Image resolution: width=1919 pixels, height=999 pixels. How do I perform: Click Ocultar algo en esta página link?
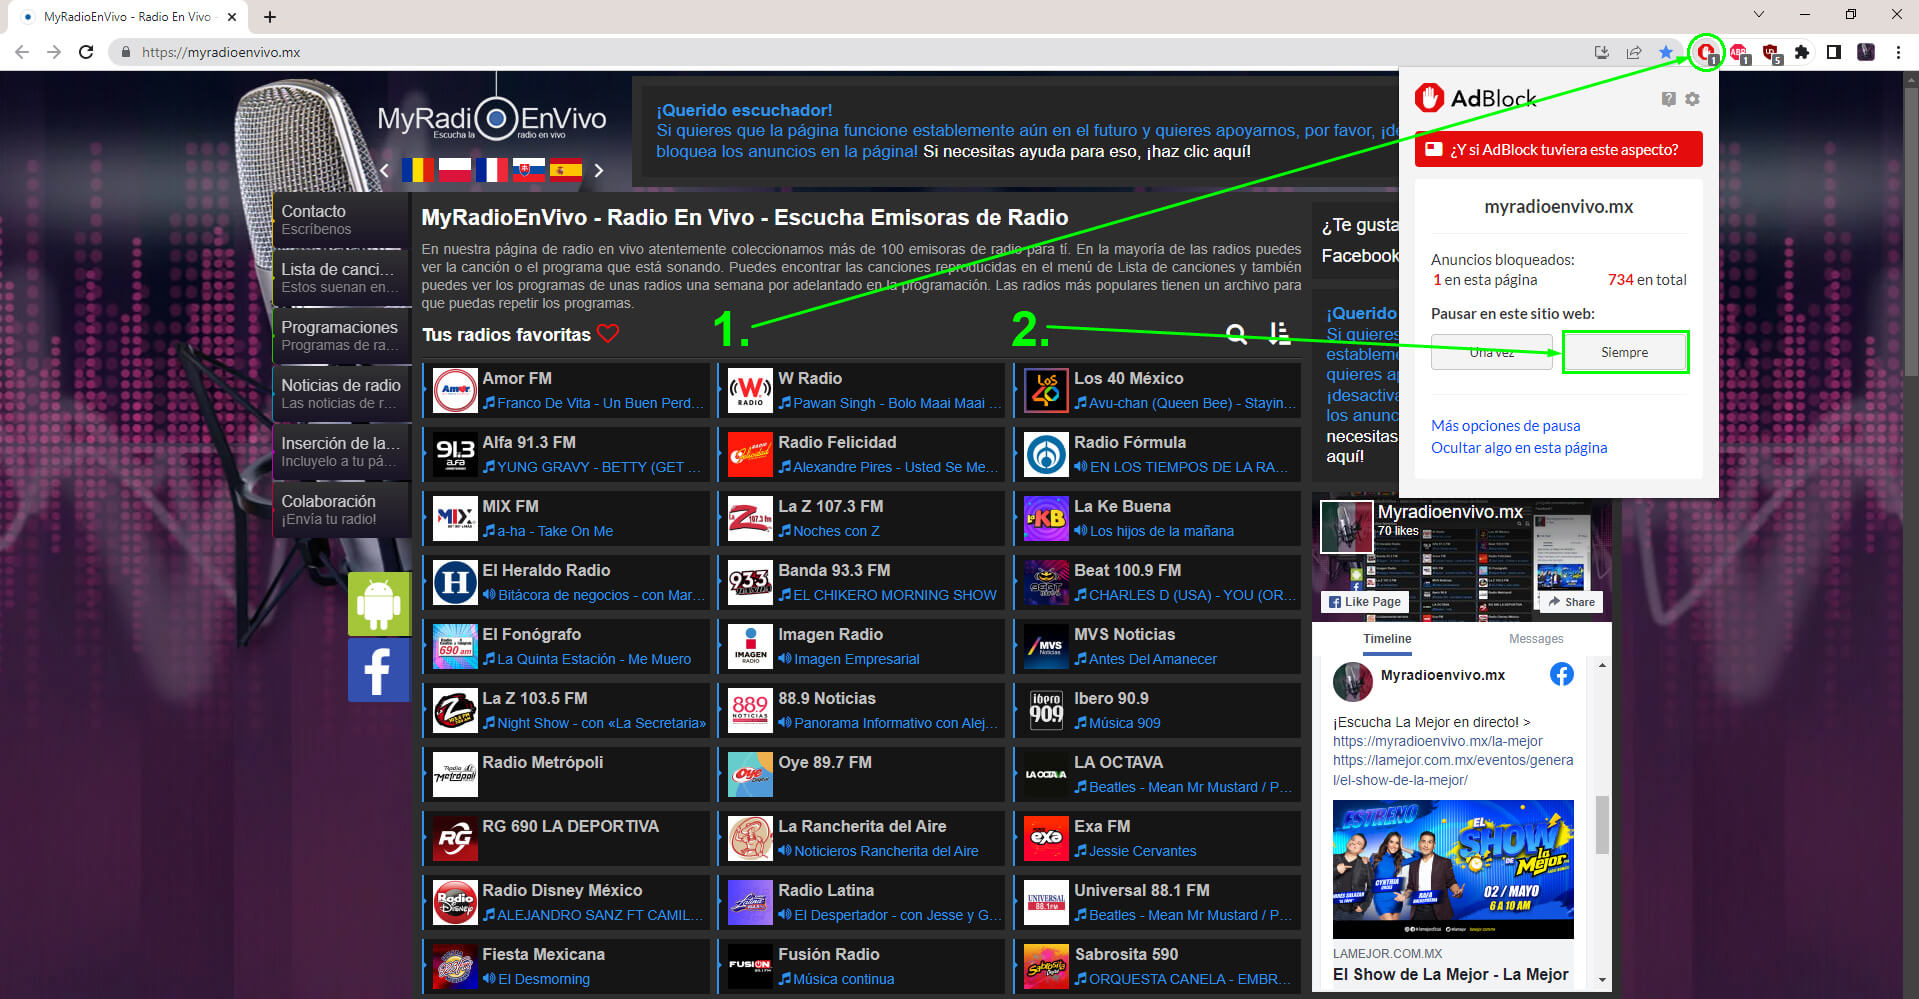[x=1519, y=447]
